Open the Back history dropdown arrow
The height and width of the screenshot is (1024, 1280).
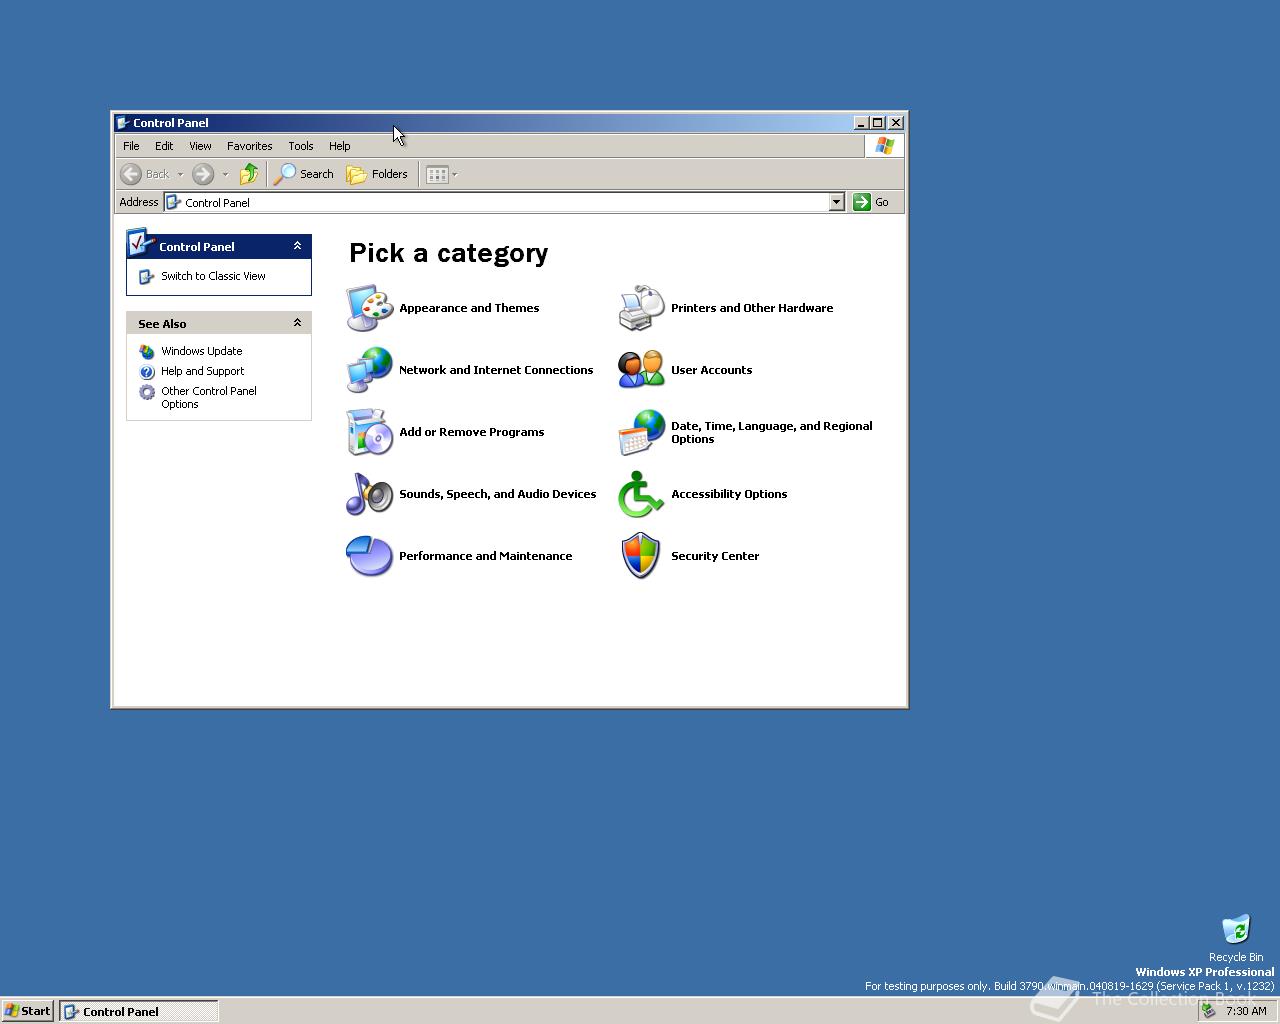180,174
